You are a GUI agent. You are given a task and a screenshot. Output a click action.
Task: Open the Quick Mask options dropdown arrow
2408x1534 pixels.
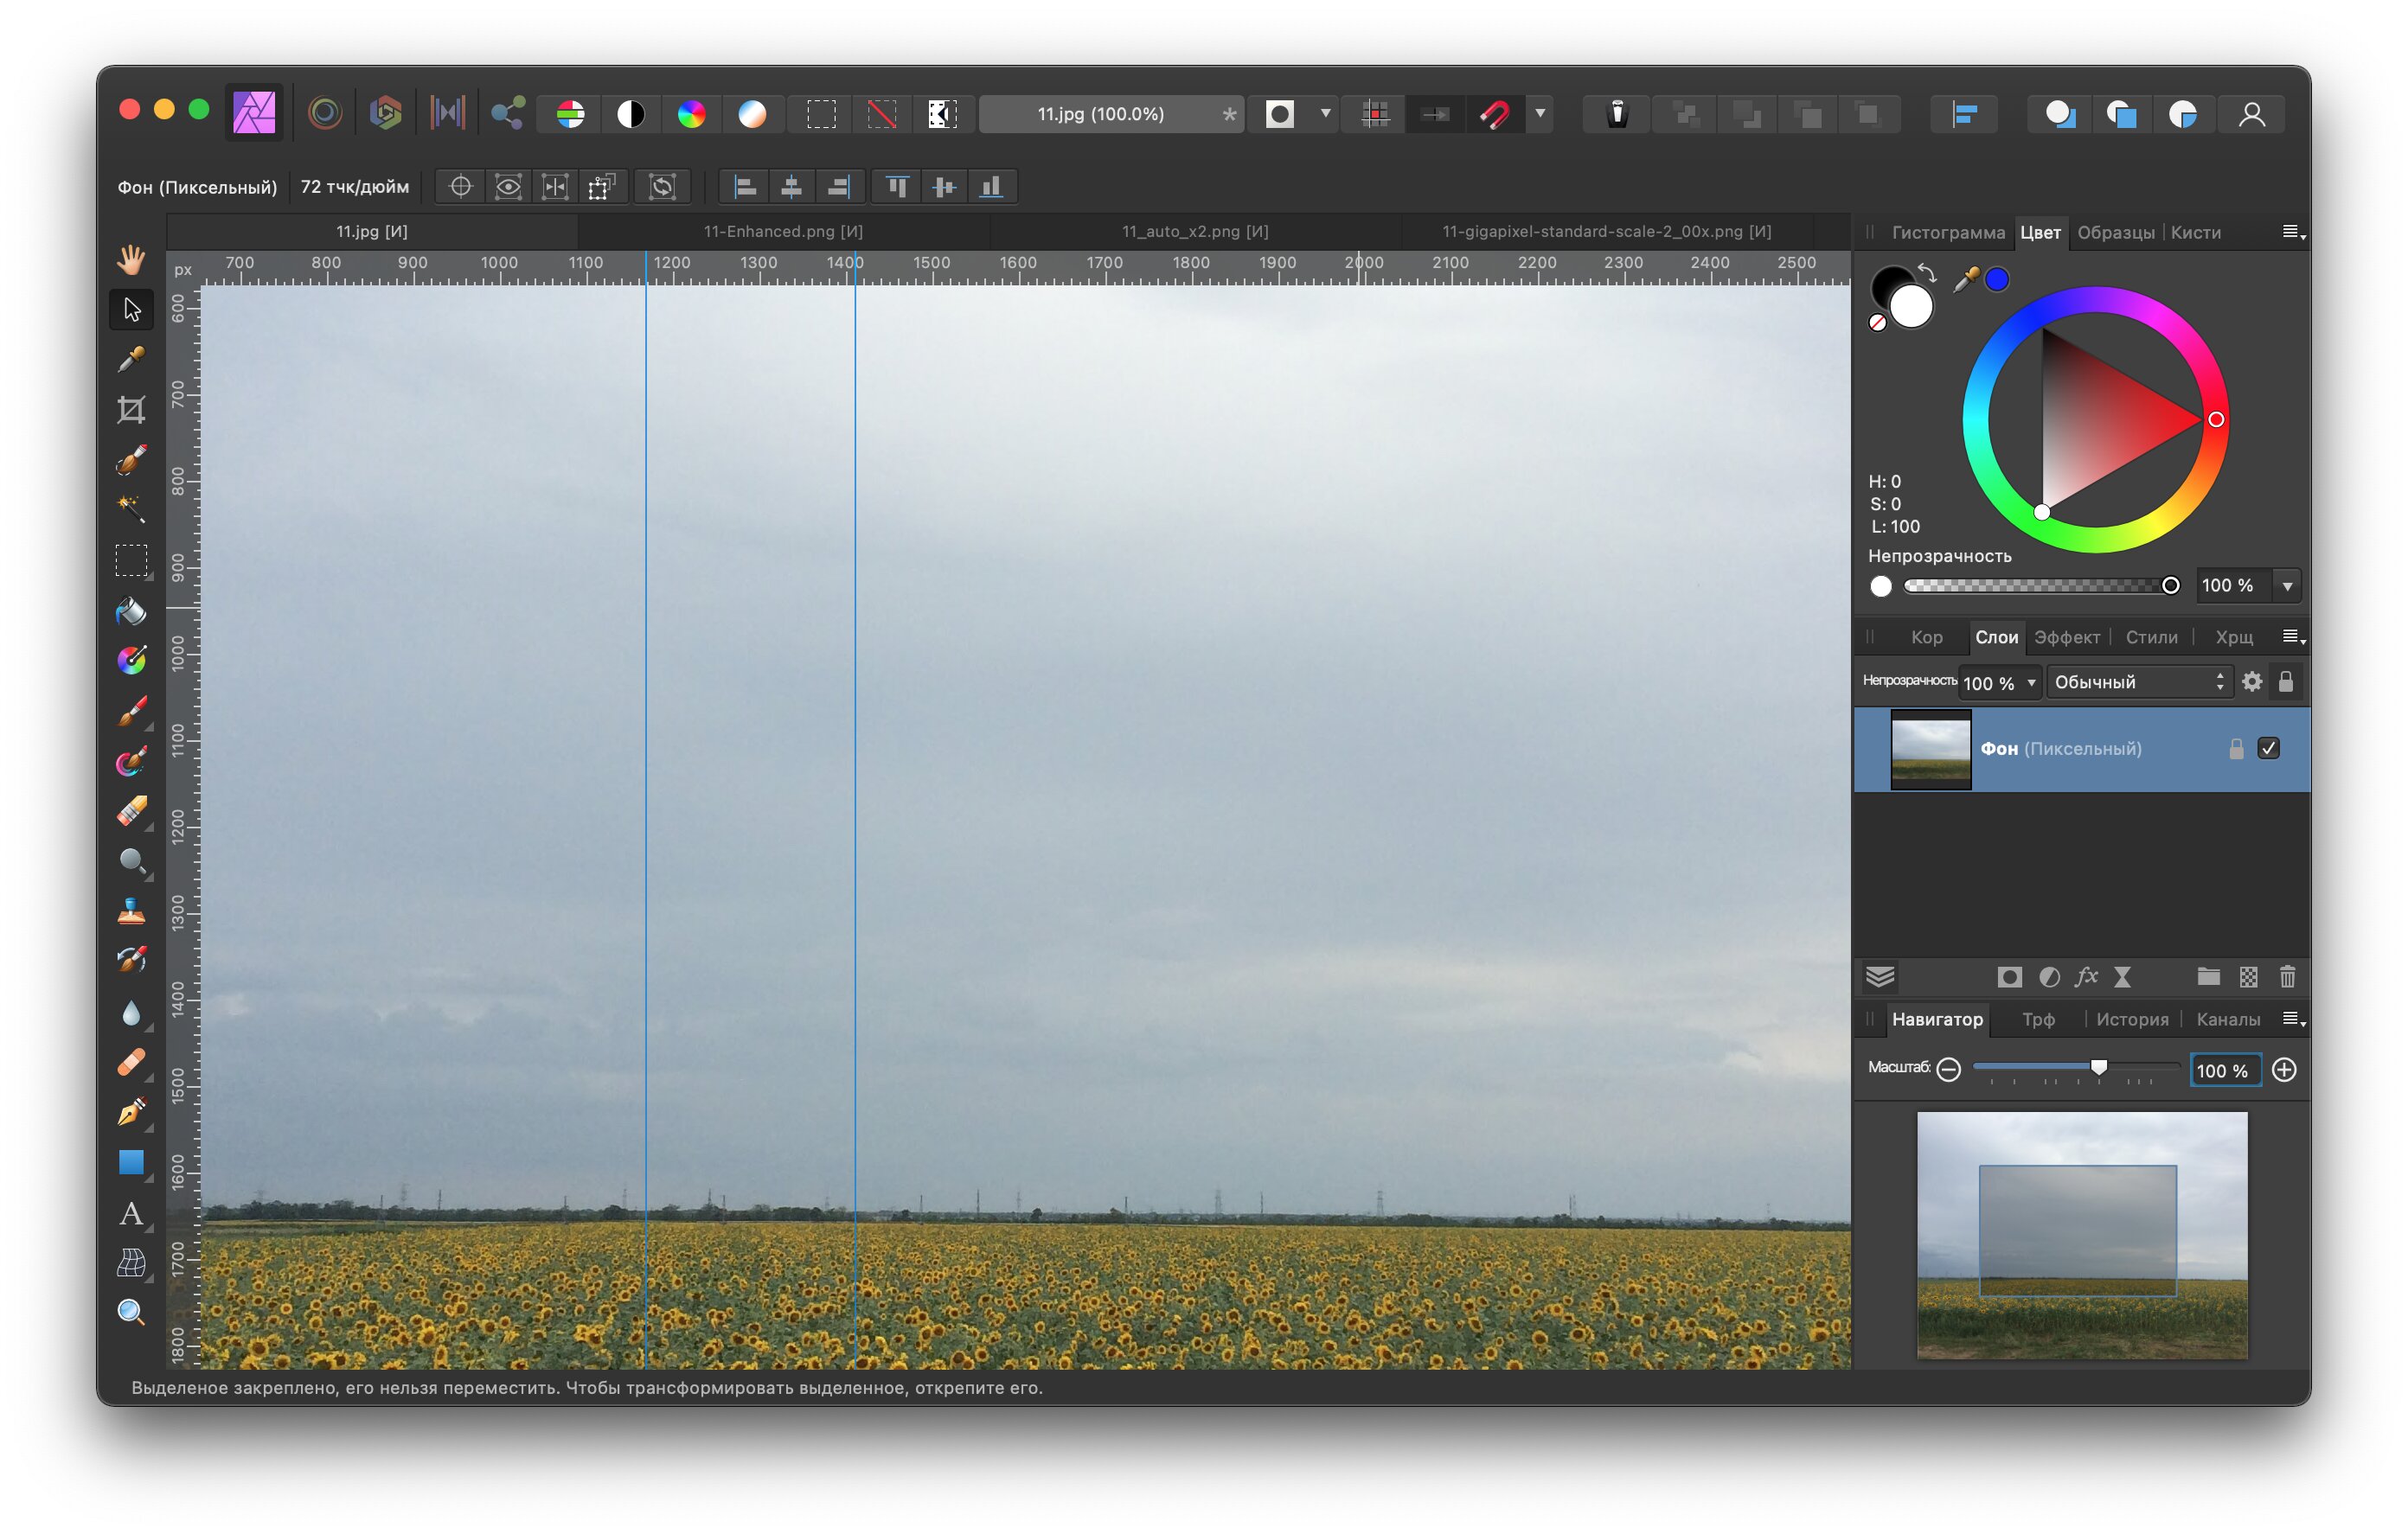coord(1325,113)
